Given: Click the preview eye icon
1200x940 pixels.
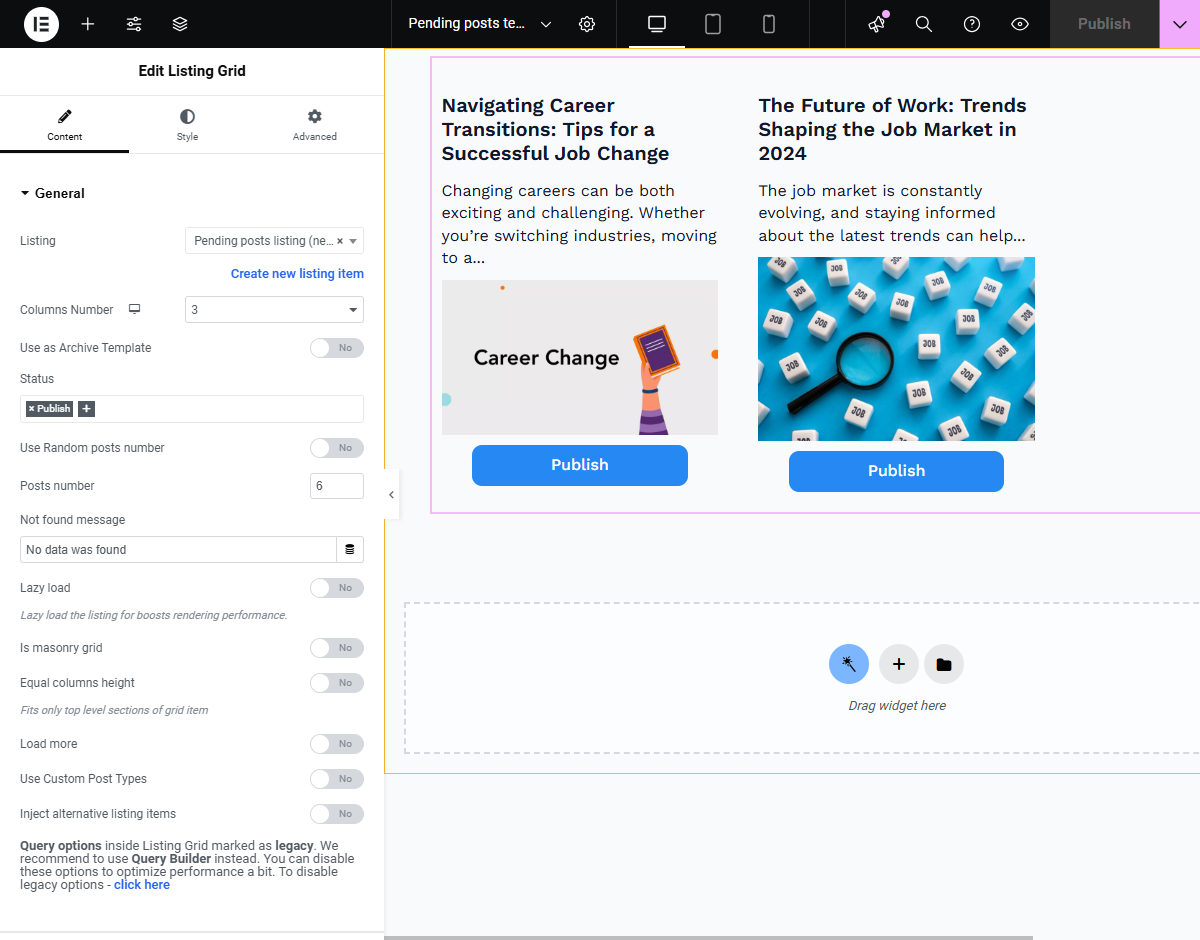Looking at the screenshot, I should 1019,24.
